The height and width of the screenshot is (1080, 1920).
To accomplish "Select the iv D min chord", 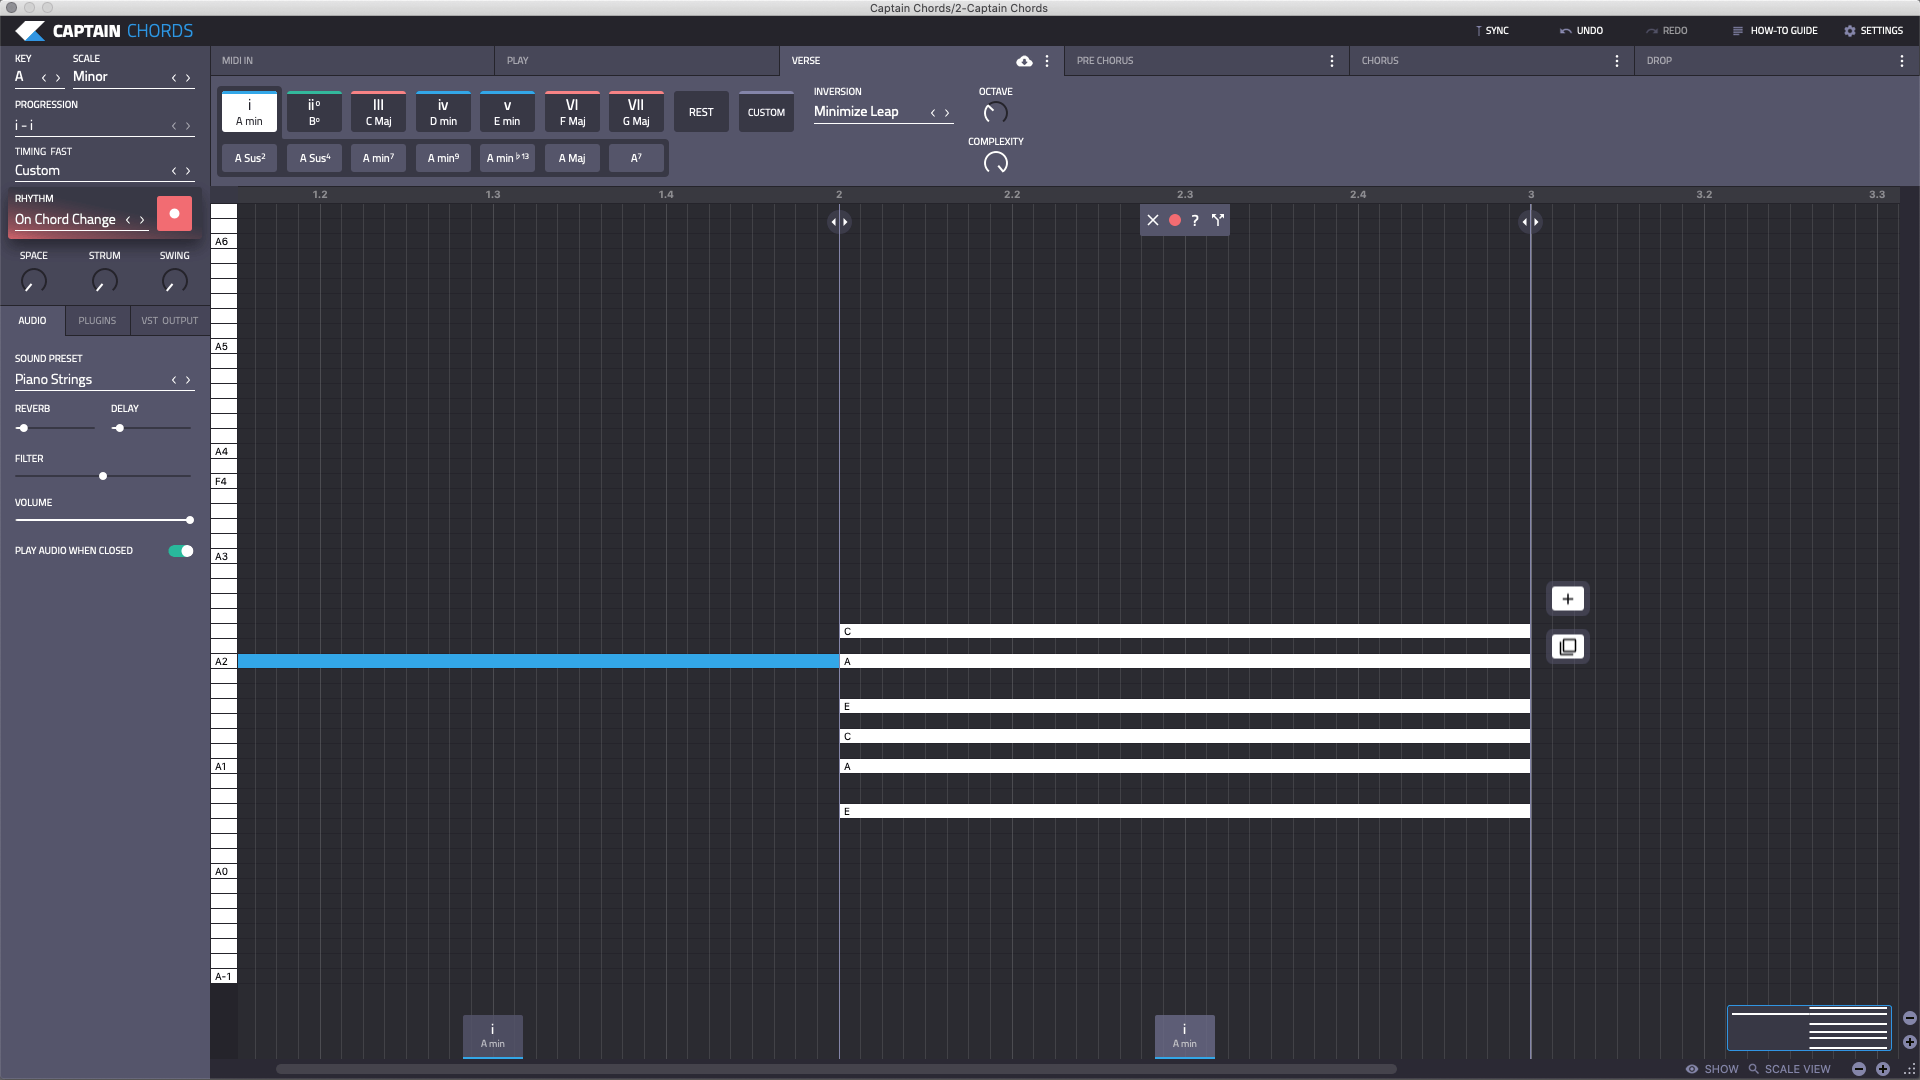I will tap(443, 112).
